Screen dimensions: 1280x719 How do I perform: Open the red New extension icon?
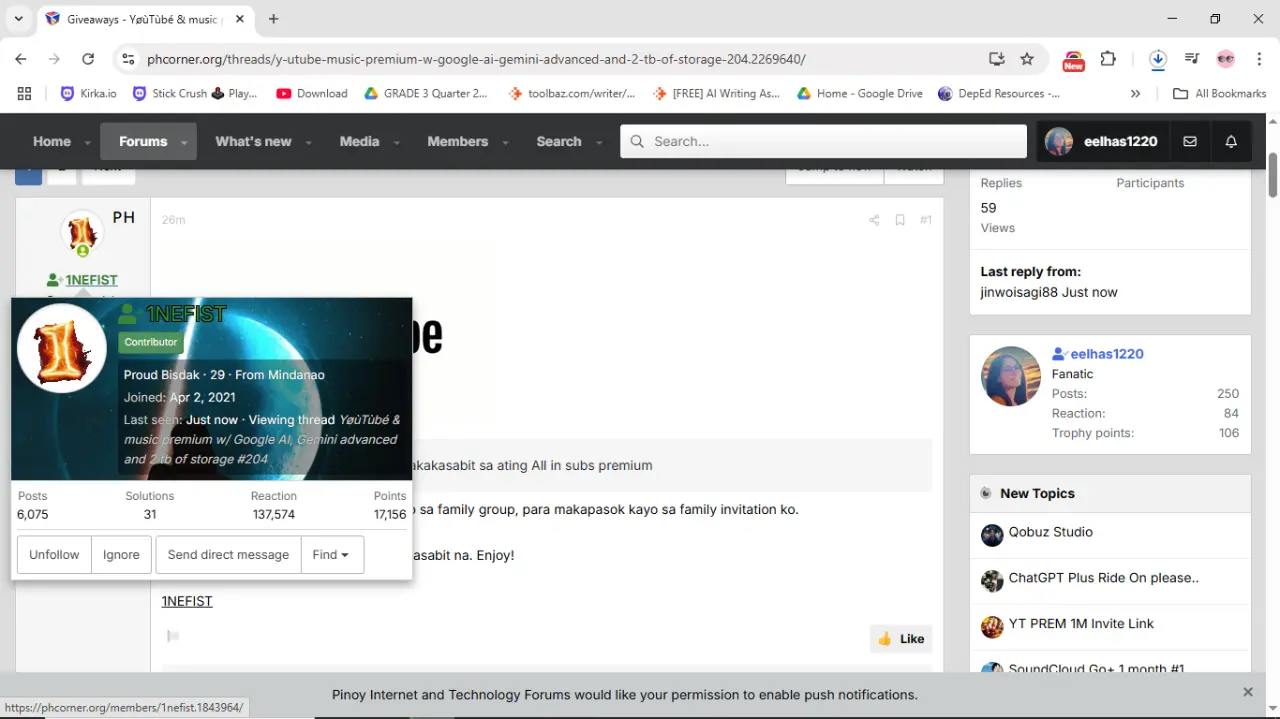(x=1073, y=60)
